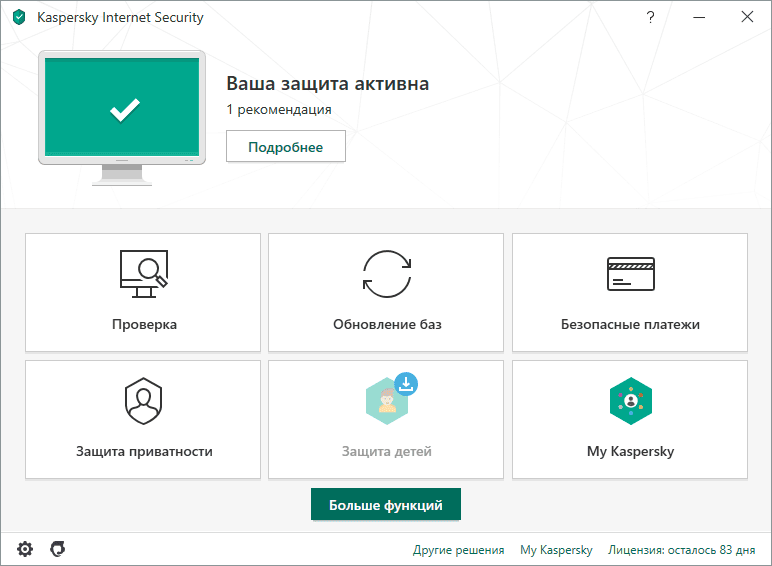Screen dimensions: 772x566
Task: Click the green monitor protection status image
Action: [x=122, y=118]
